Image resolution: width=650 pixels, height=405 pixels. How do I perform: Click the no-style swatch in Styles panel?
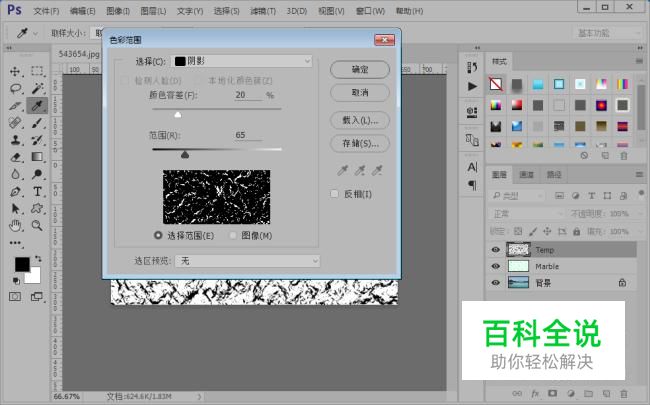(496, 84)
